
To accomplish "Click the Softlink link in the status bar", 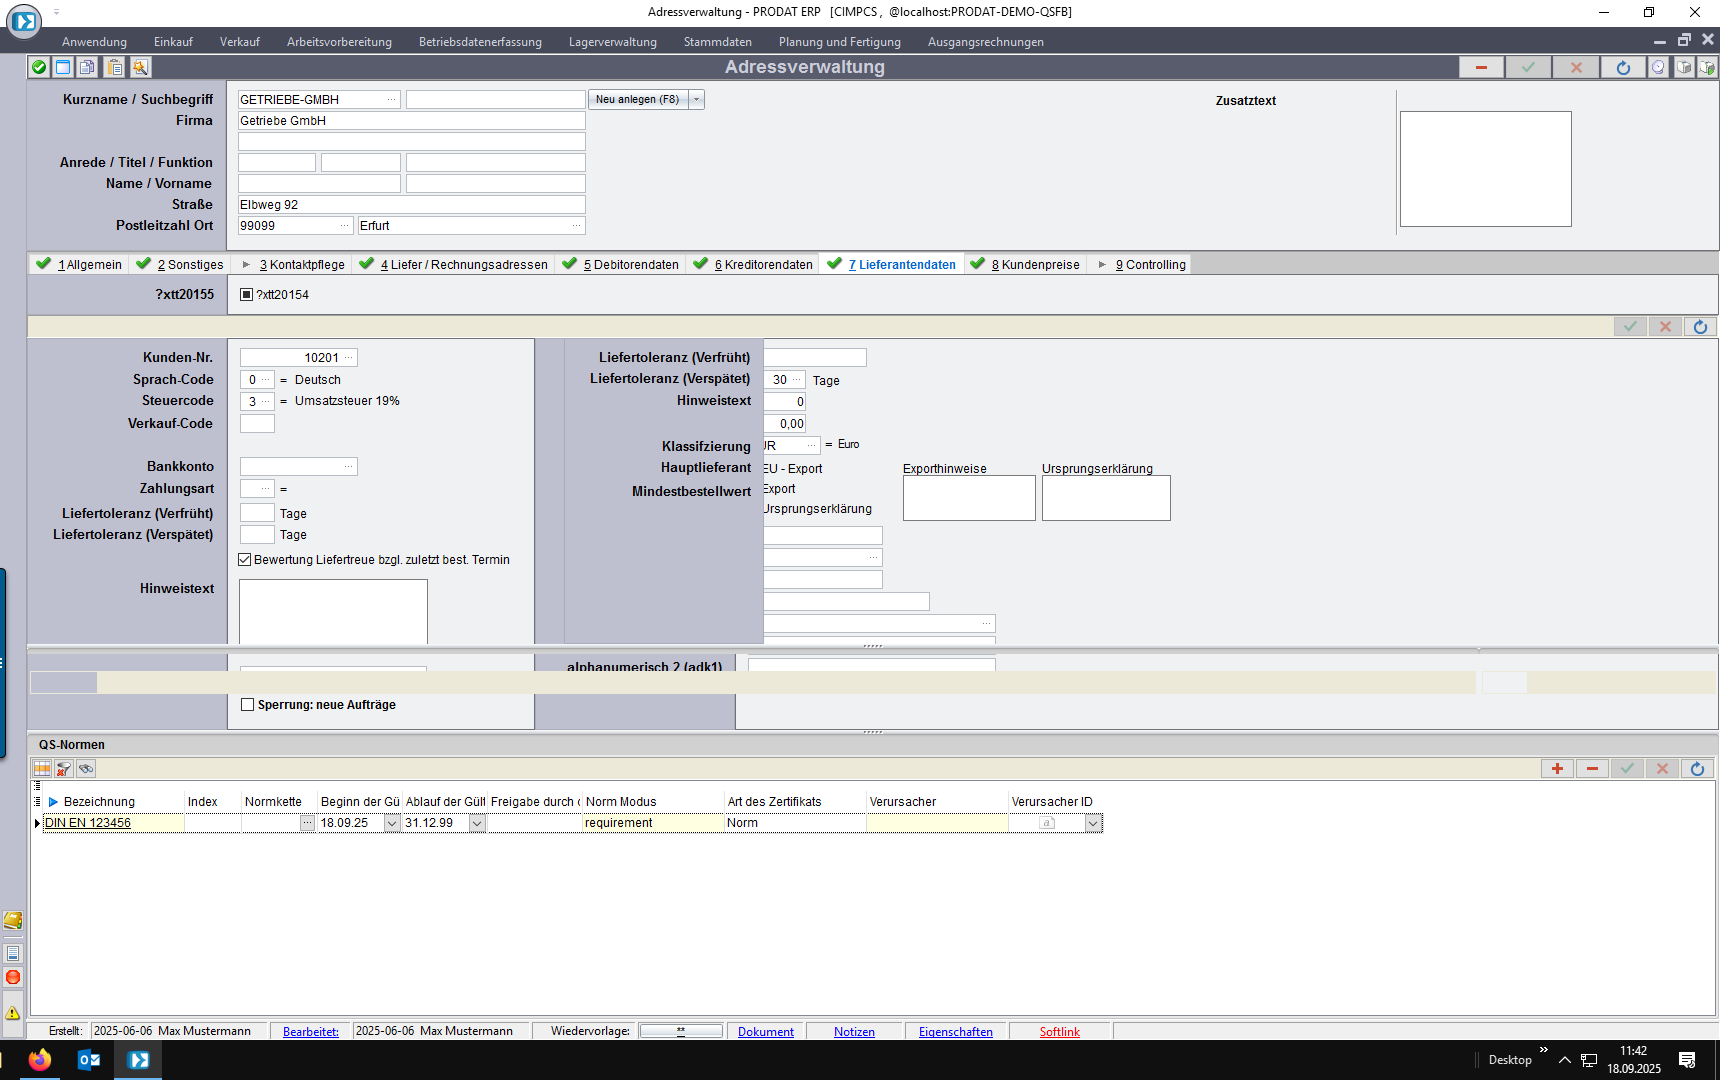I will point(1059,1032).
